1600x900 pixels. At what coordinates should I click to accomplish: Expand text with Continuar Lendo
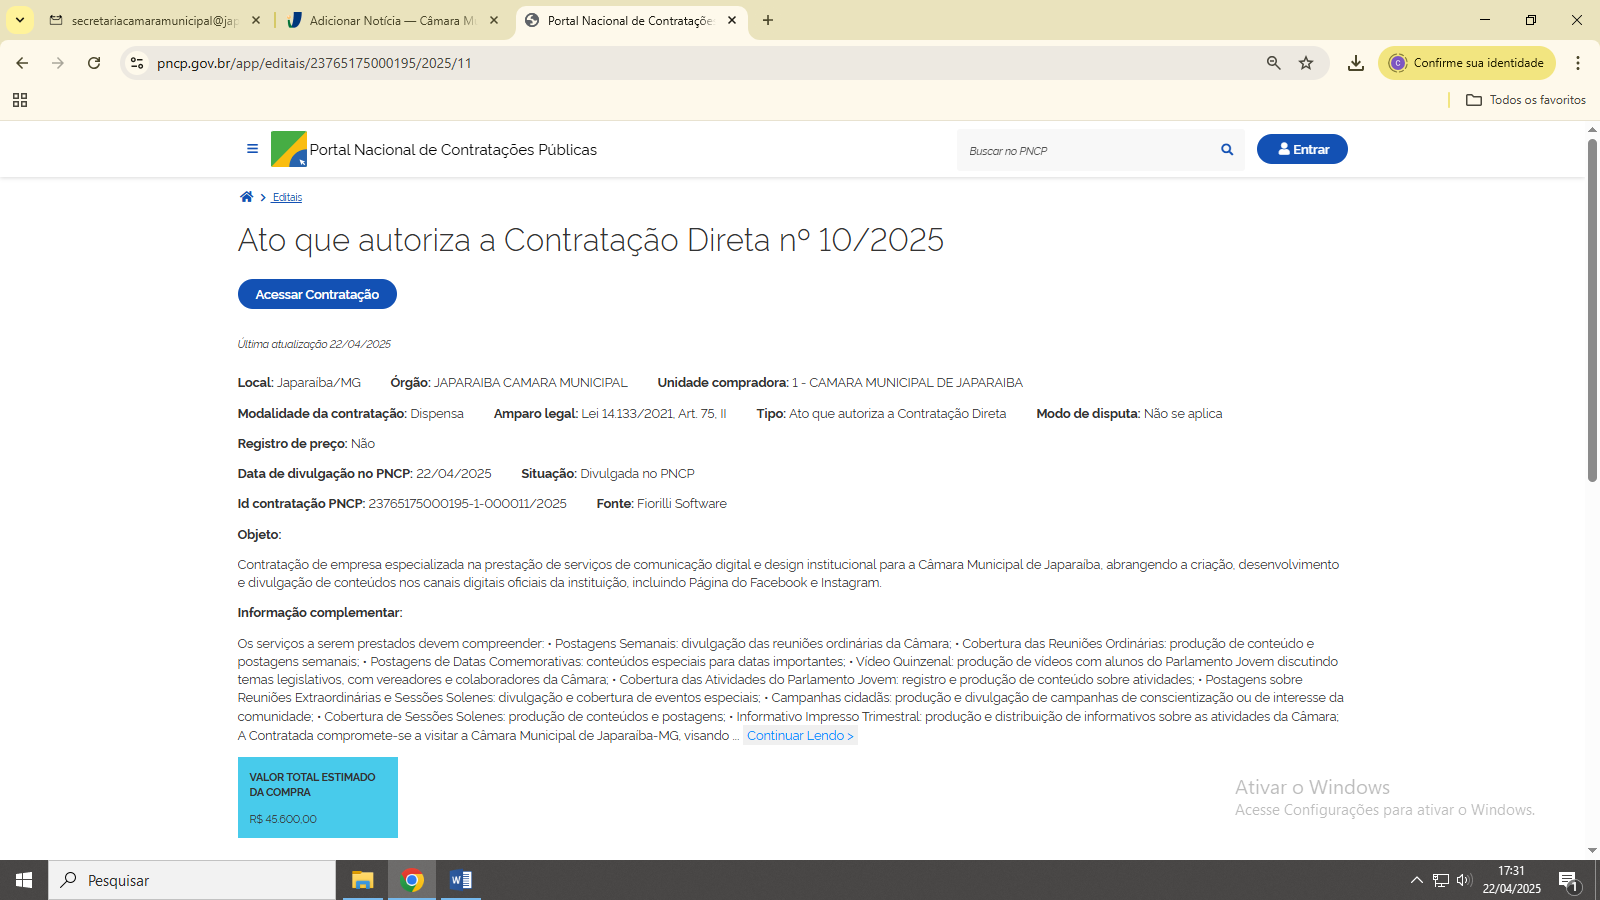click(x=800, y=736)
